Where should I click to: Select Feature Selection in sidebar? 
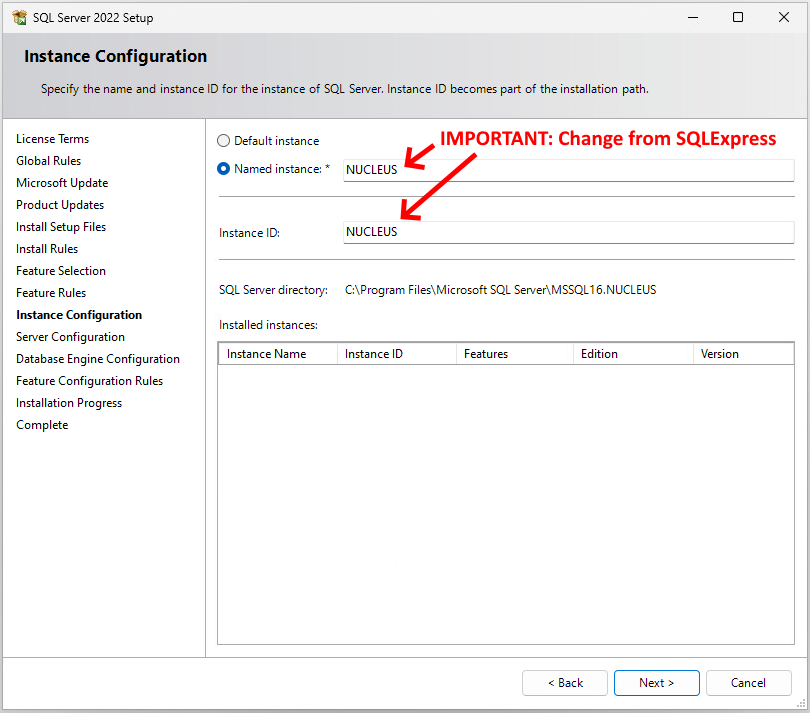point(61,271)
